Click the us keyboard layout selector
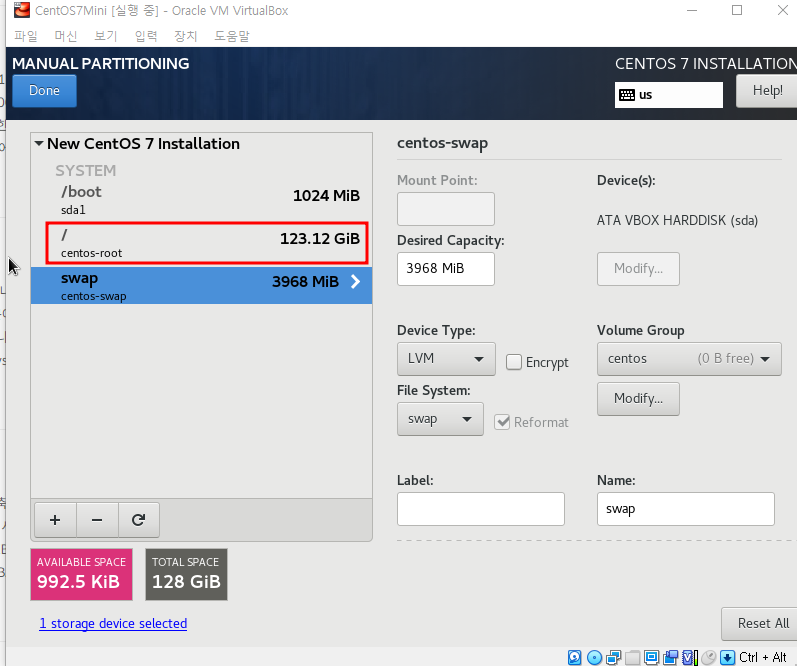 tap(668, 95)
